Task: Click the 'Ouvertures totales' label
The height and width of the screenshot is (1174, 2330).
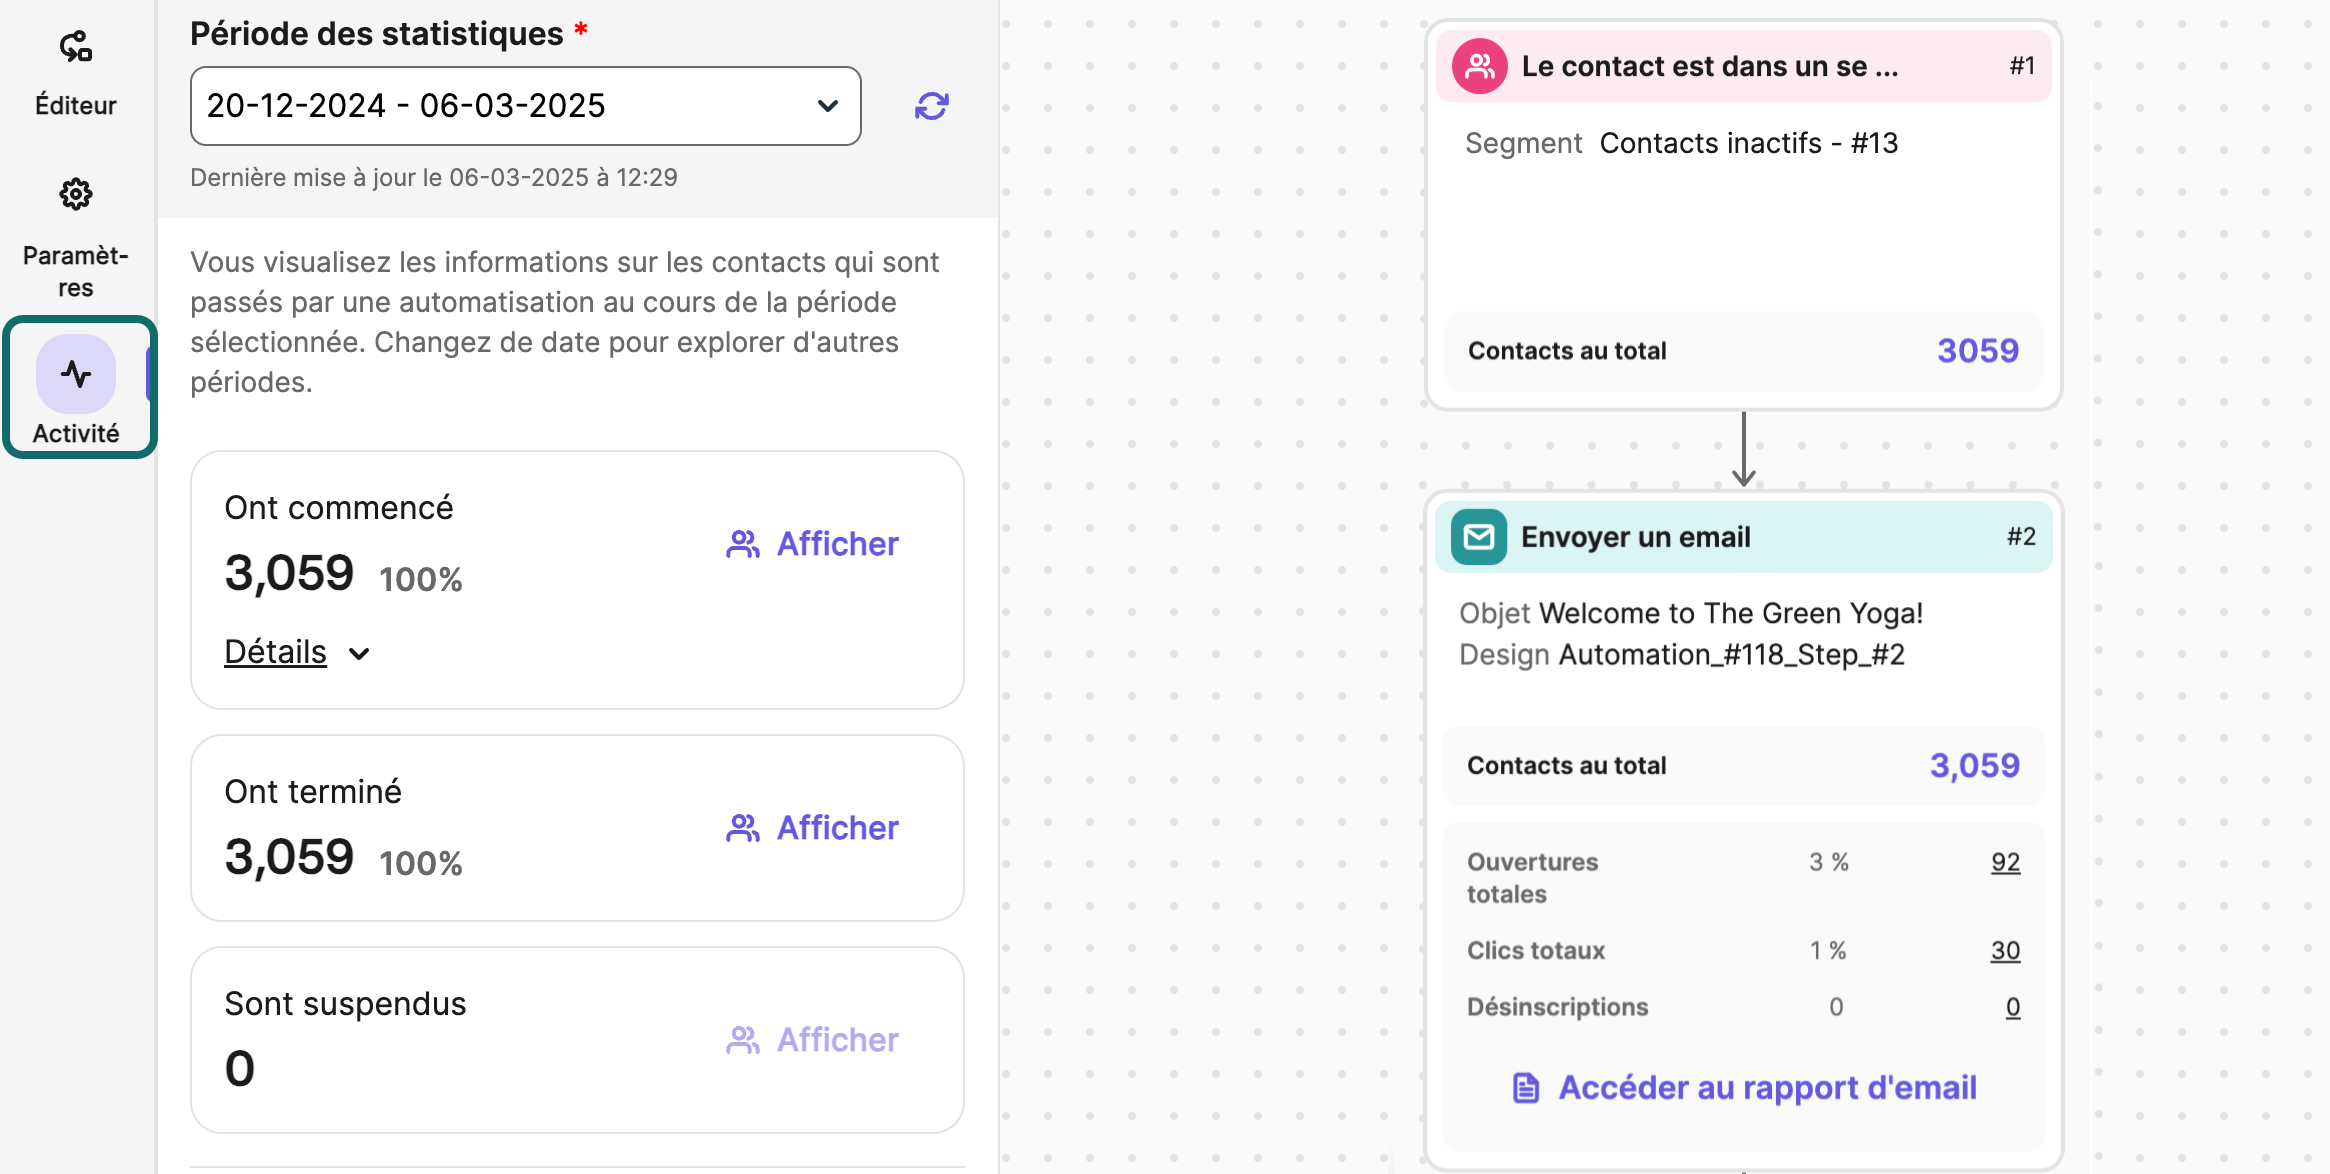Action: [1532, 878]
